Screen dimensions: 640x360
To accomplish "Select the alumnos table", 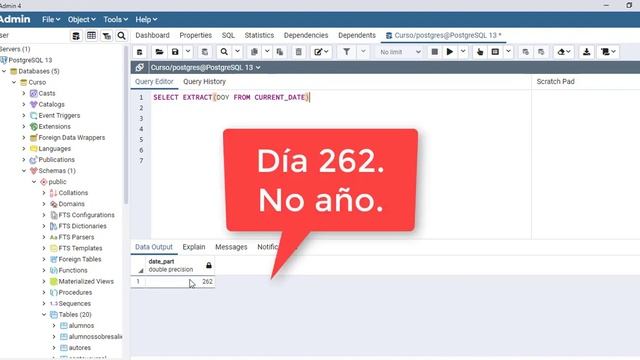I will click(81, 325).
